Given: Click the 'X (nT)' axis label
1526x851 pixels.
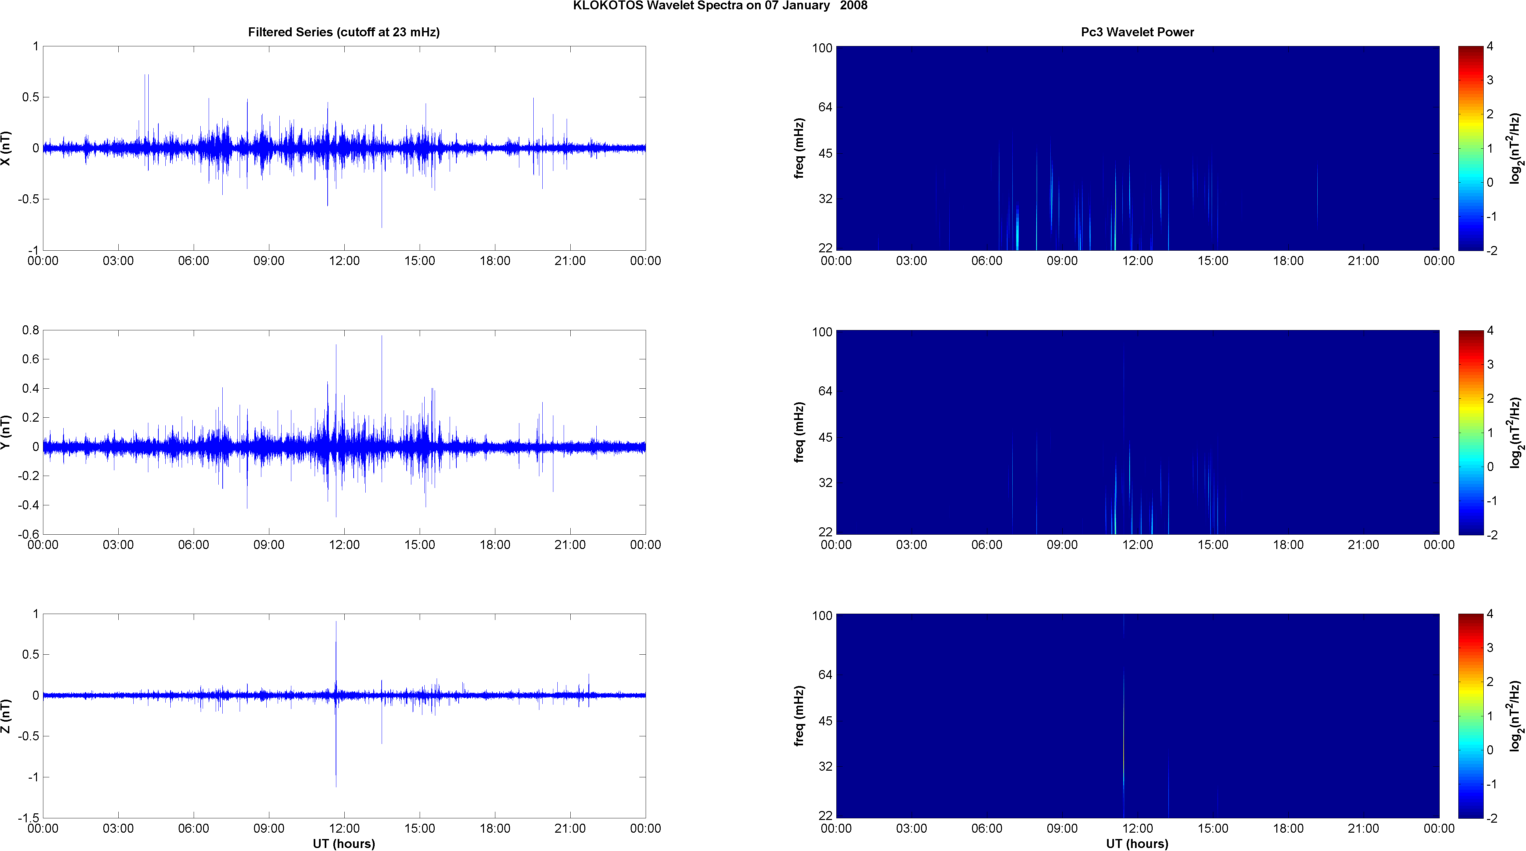Looking at the screenshot, I should (6, 148).
